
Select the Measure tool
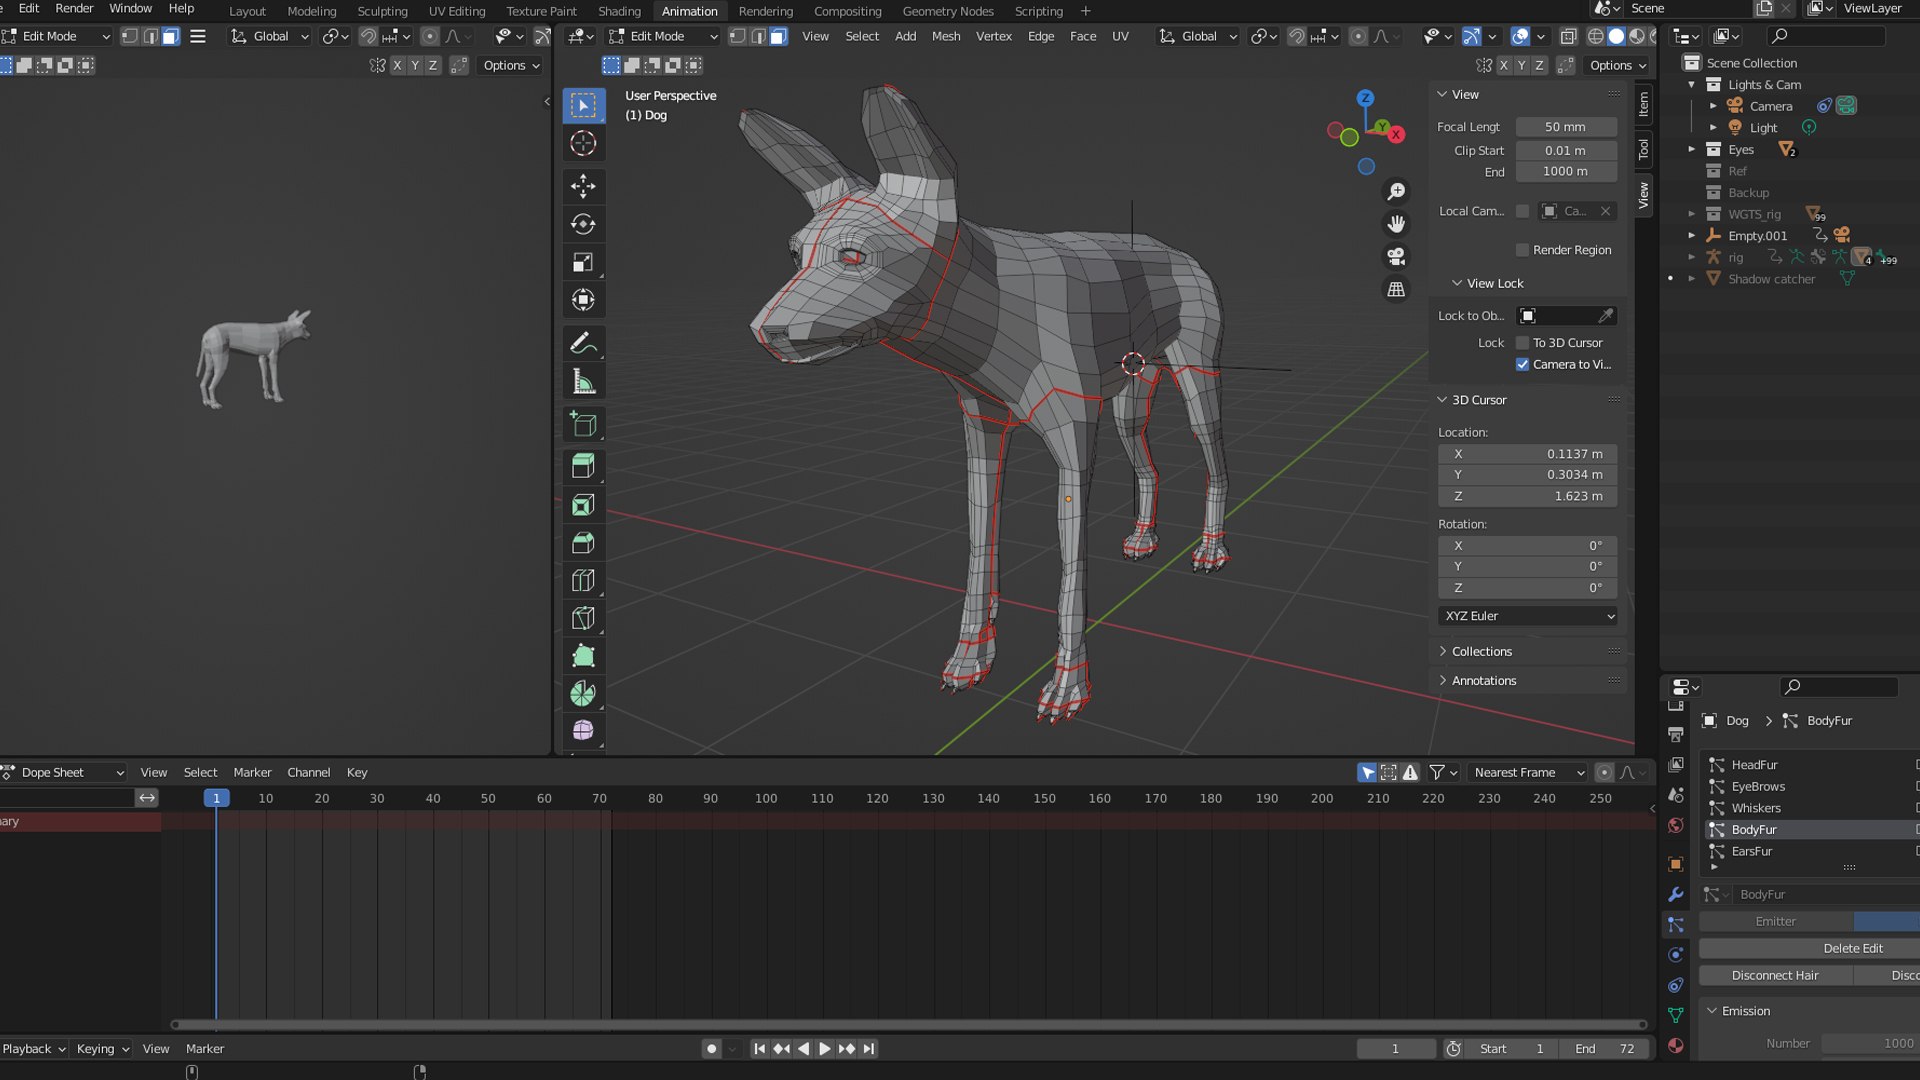pyautogui.click(x=583, y=381)
